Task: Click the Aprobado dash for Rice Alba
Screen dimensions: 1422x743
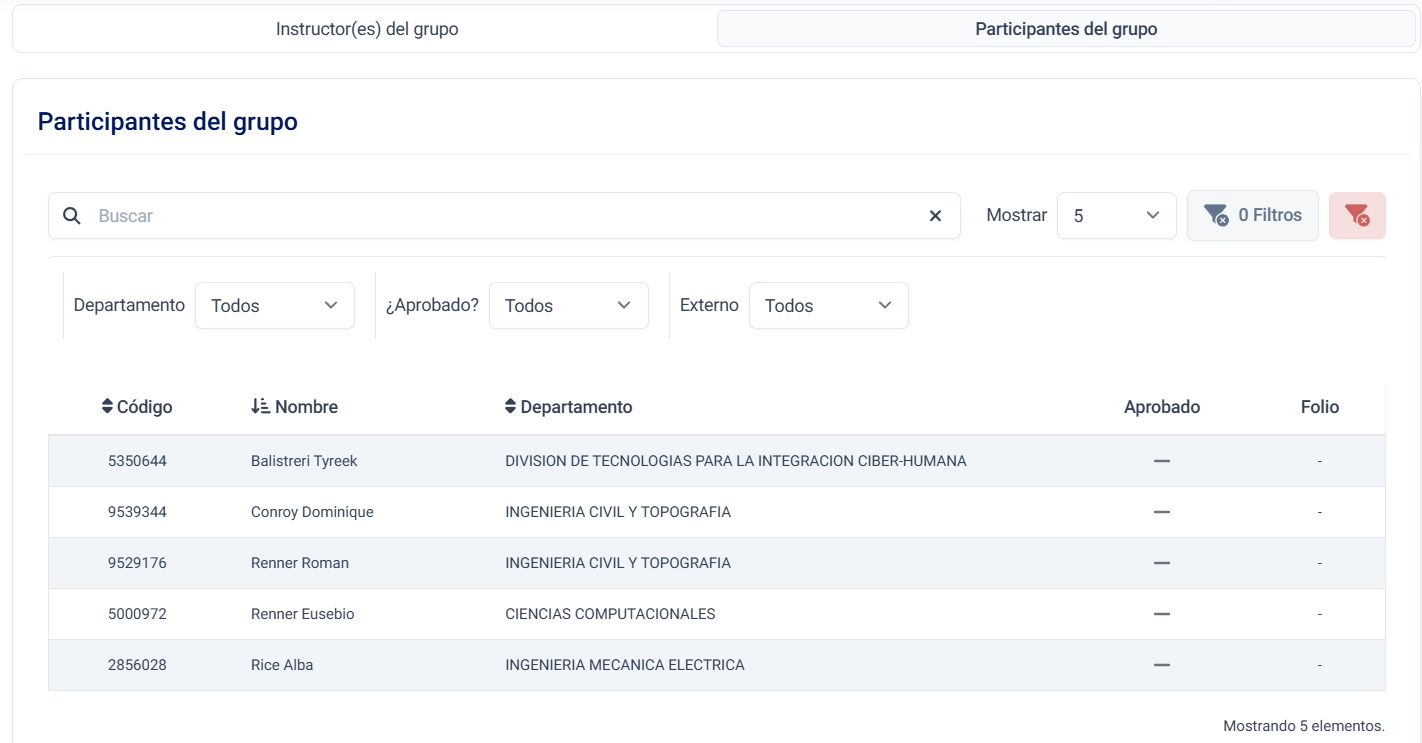Action: click(1161, 665)
